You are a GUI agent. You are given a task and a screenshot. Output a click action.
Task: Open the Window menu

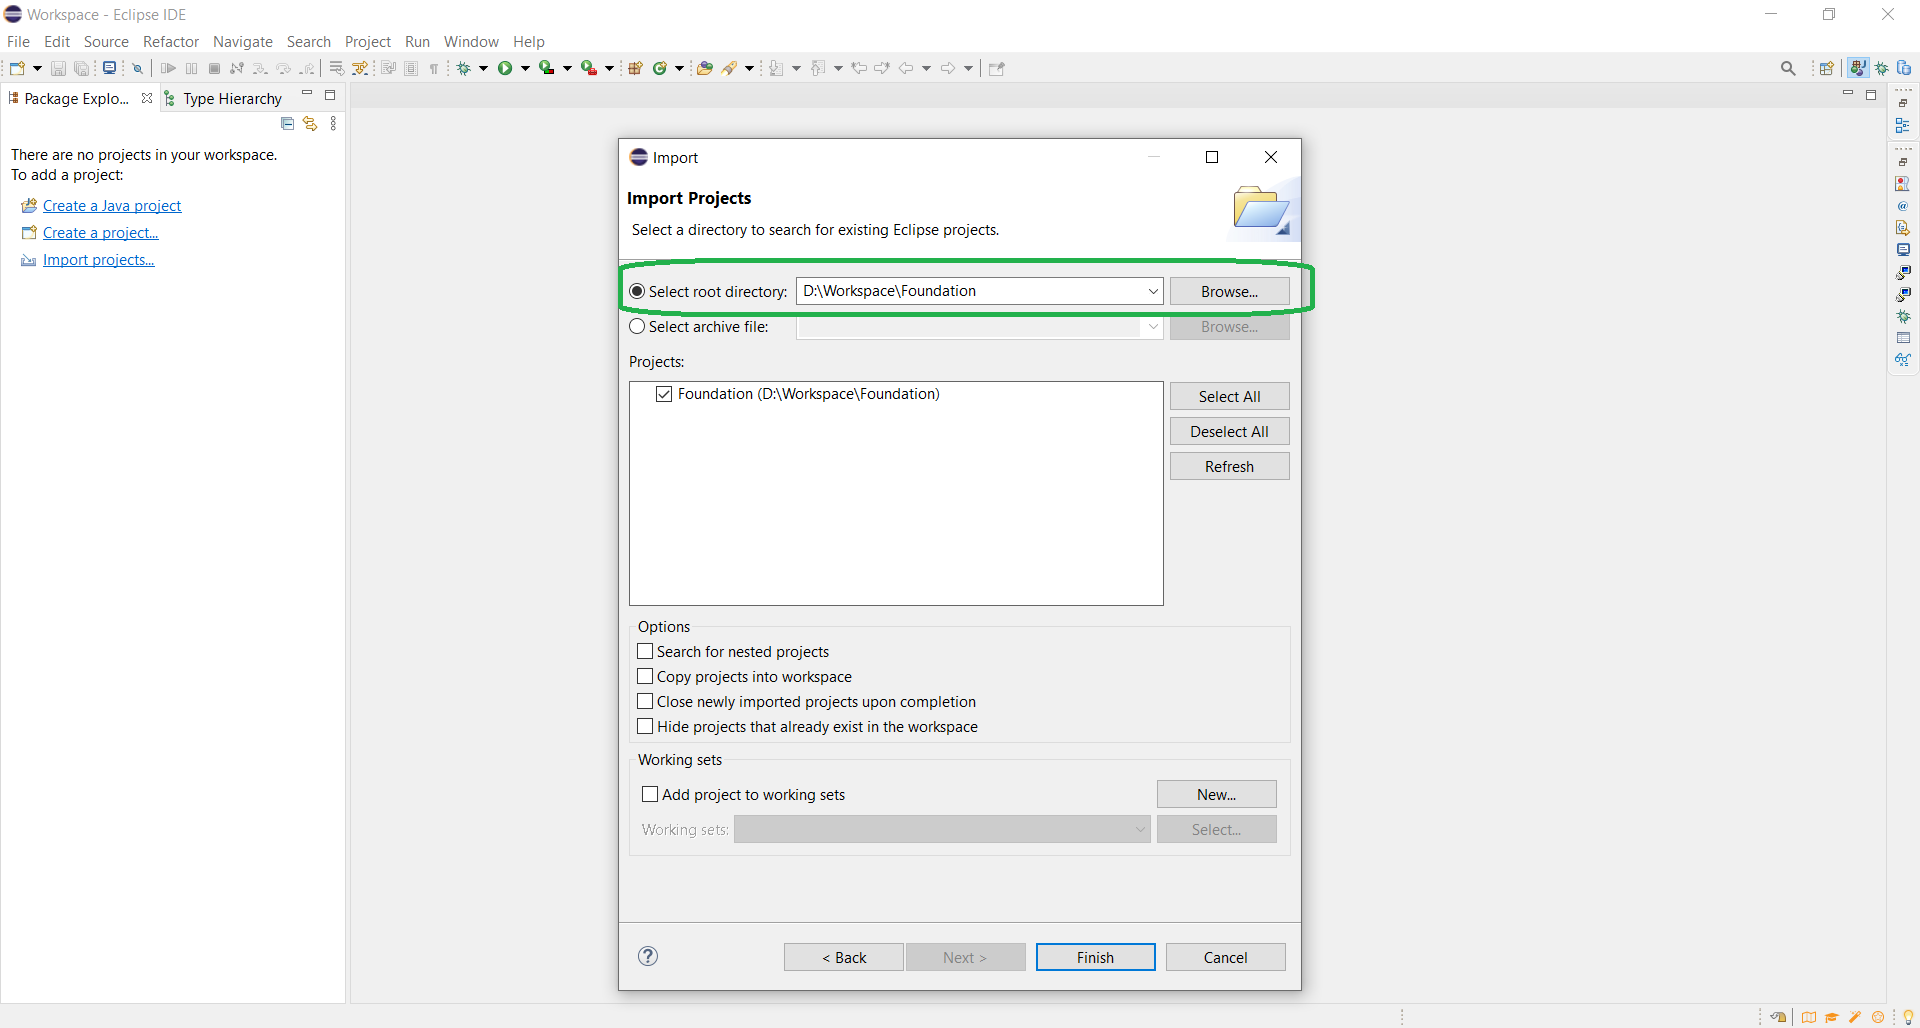coord(471,41)
